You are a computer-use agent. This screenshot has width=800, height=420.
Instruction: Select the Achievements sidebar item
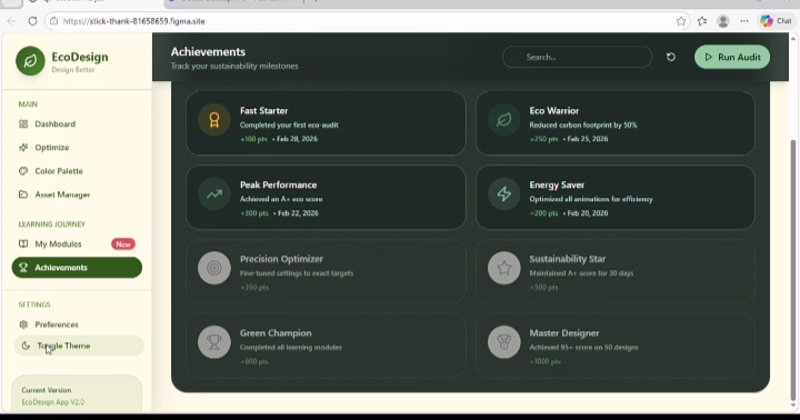[77, 267]
